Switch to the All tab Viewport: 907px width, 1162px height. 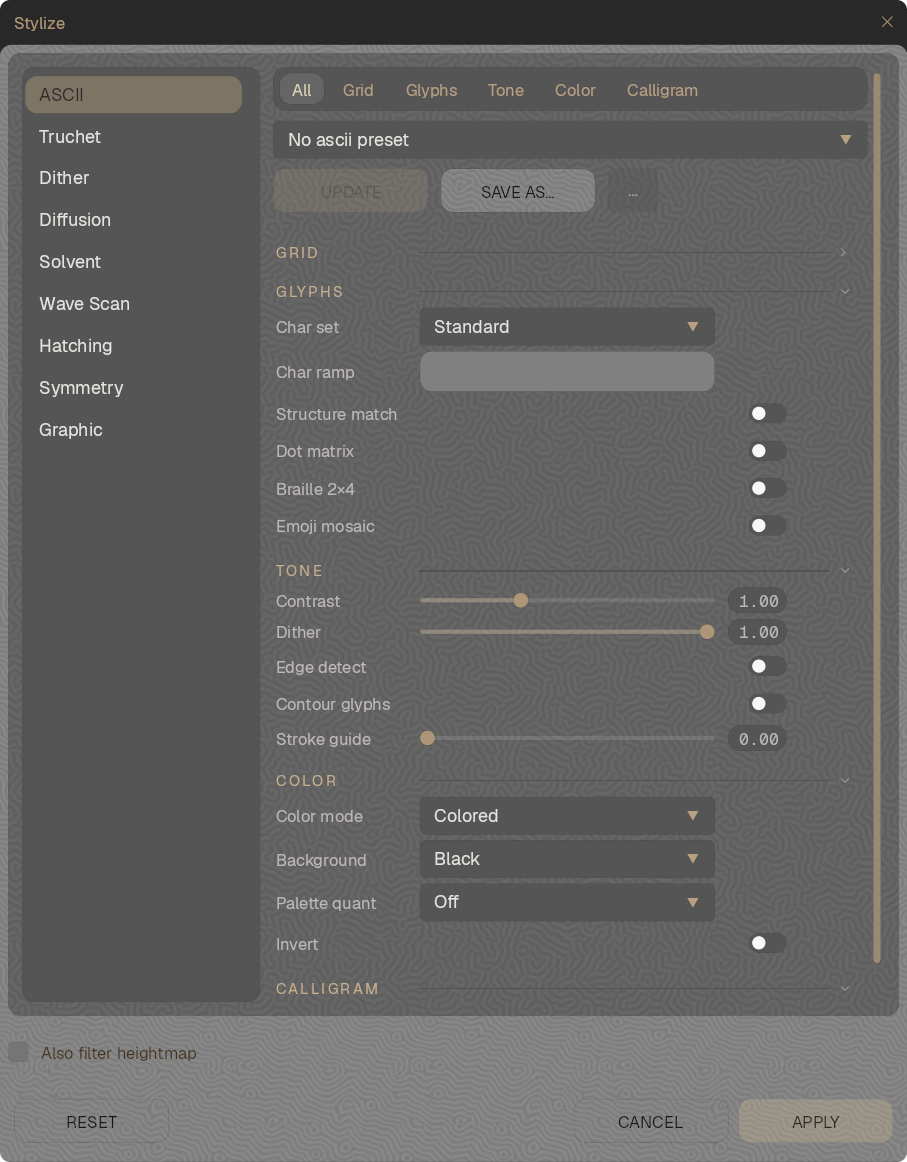coord(302,90)
